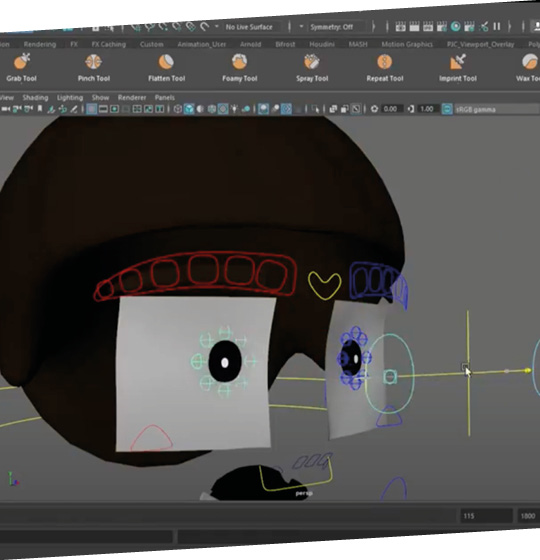
Task: Click the Select Camera icon
Action: (5, 109)
